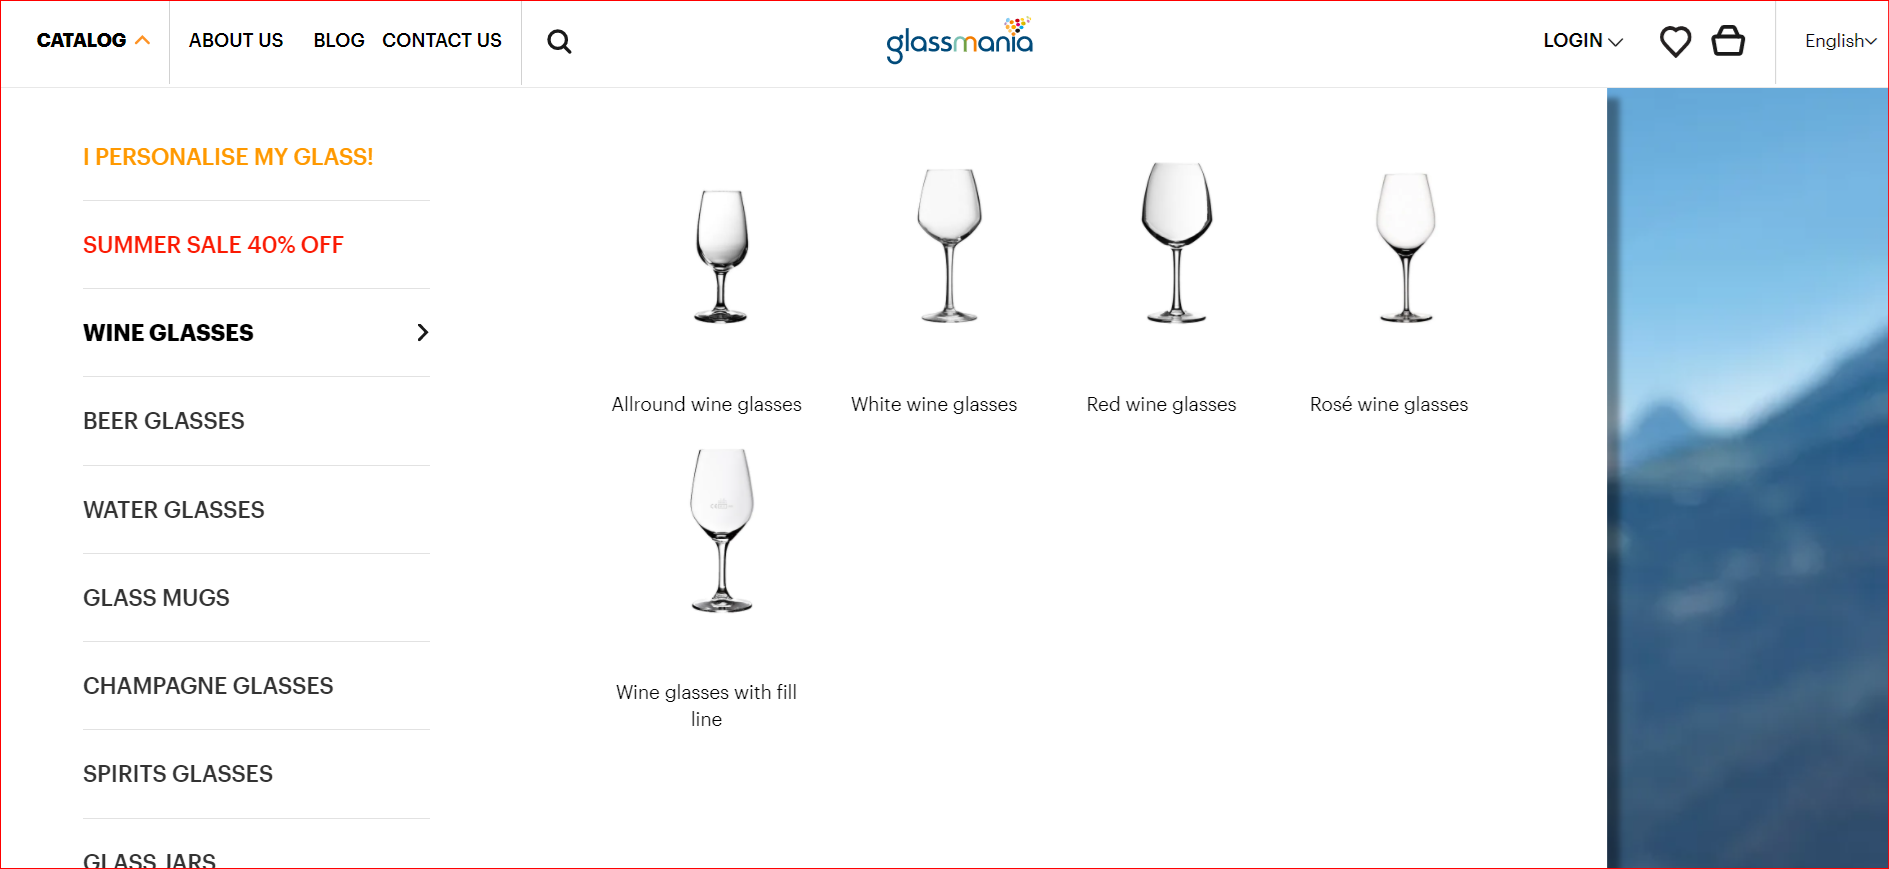Open Champagne Glasses category
Image resolution: width=1889 pixels, height=869 pixels.
point(208,686)
